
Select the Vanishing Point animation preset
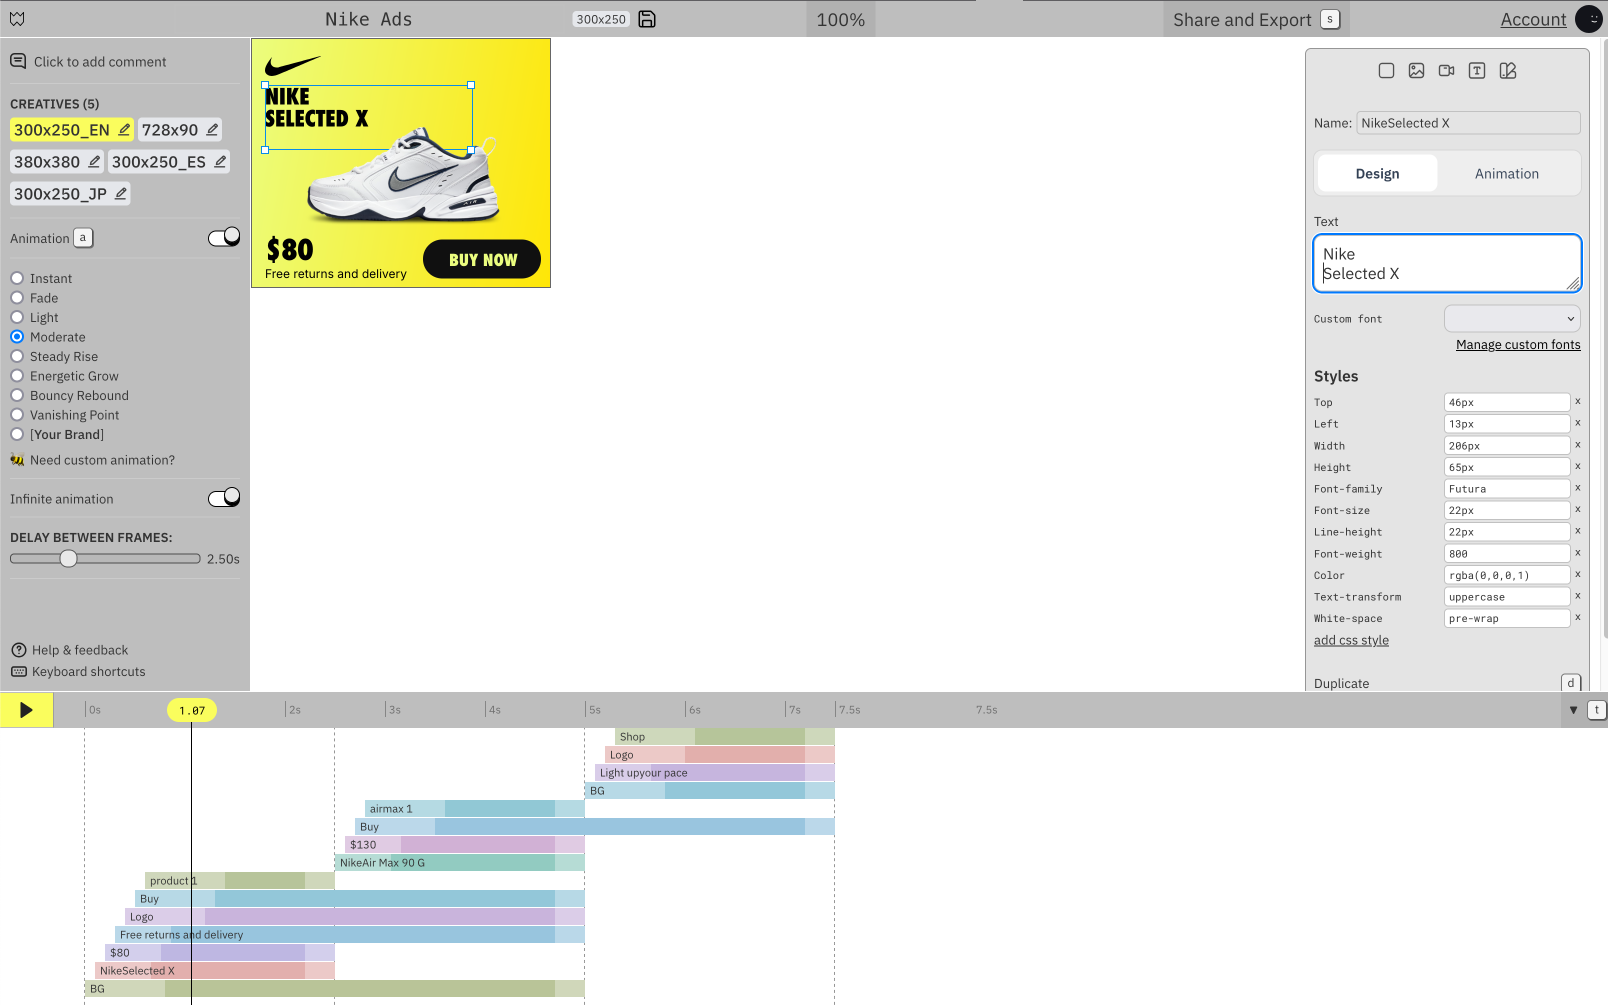pyautogui.click(x=17, y=415)
